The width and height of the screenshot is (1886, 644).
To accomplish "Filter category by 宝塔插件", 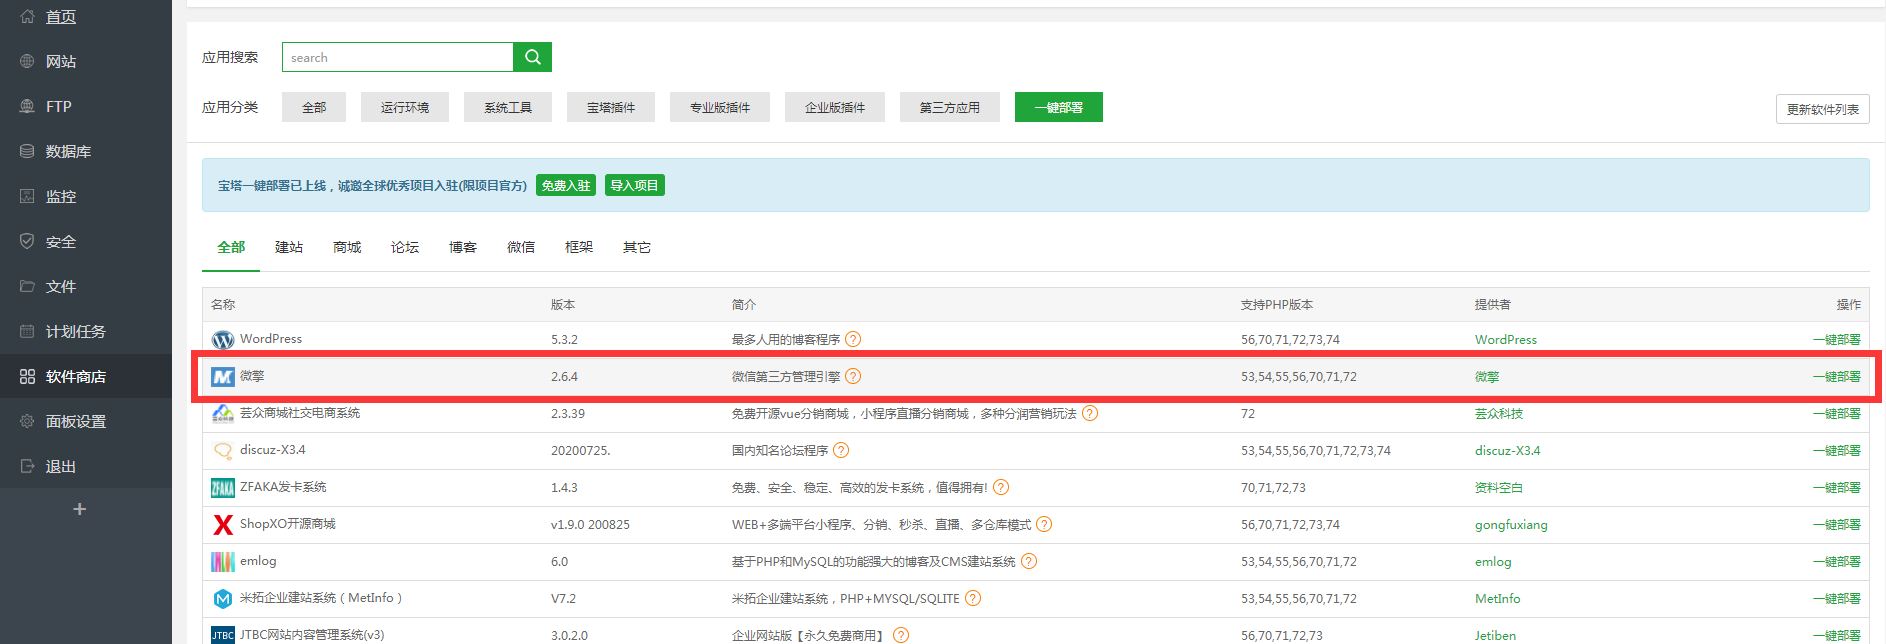I will tap(611, 107).
